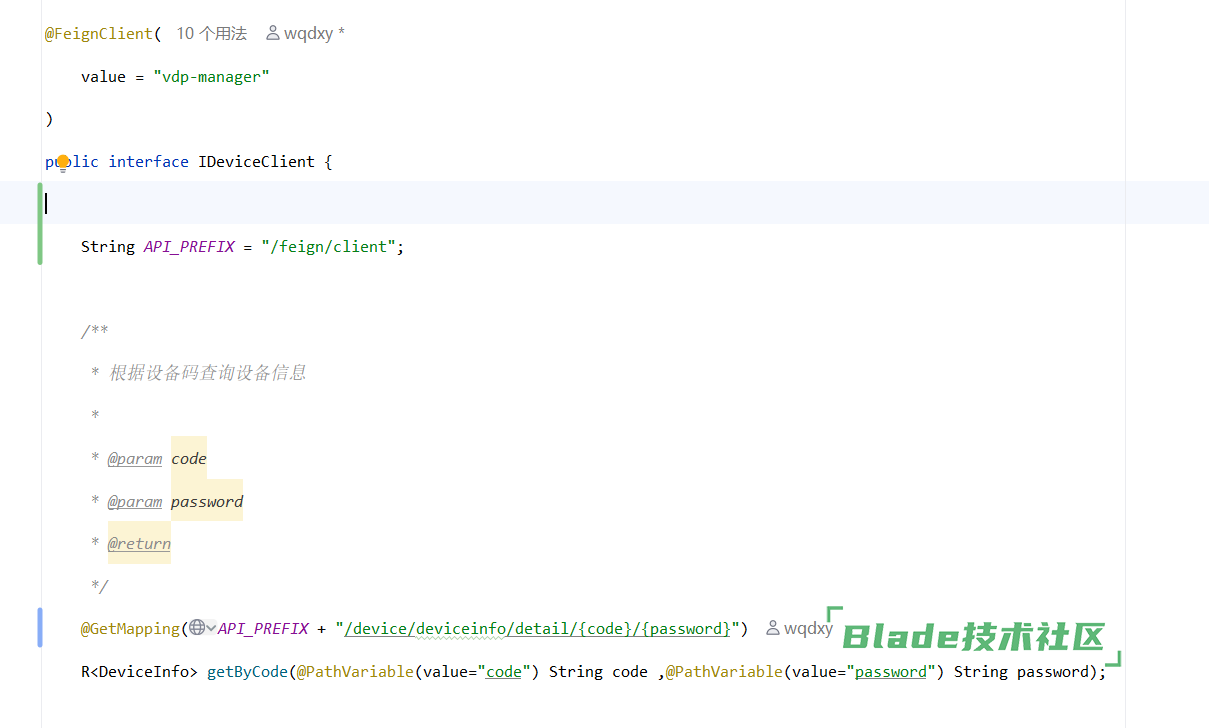This screenshot has width=1209, height=728.
Task: Click the person icon beside "wqdxy *"
Action: (273, 33)
